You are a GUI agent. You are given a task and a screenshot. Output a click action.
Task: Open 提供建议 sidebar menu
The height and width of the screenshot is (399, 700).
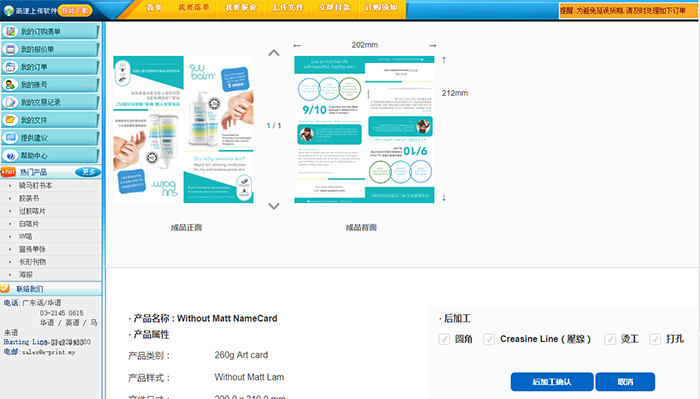(x=50, y=137)
